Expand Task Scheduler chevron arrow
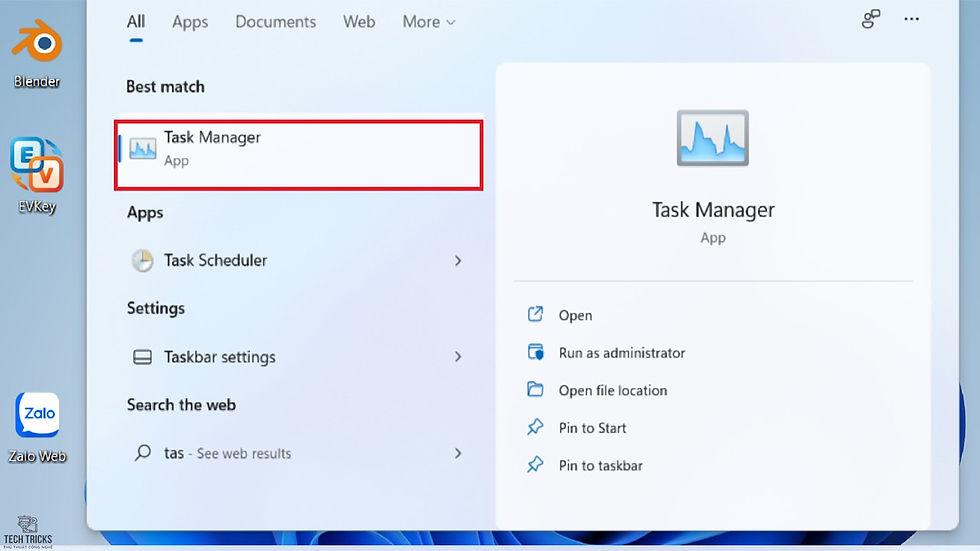Viewport: 980px width, 551px height. [458, 261]
